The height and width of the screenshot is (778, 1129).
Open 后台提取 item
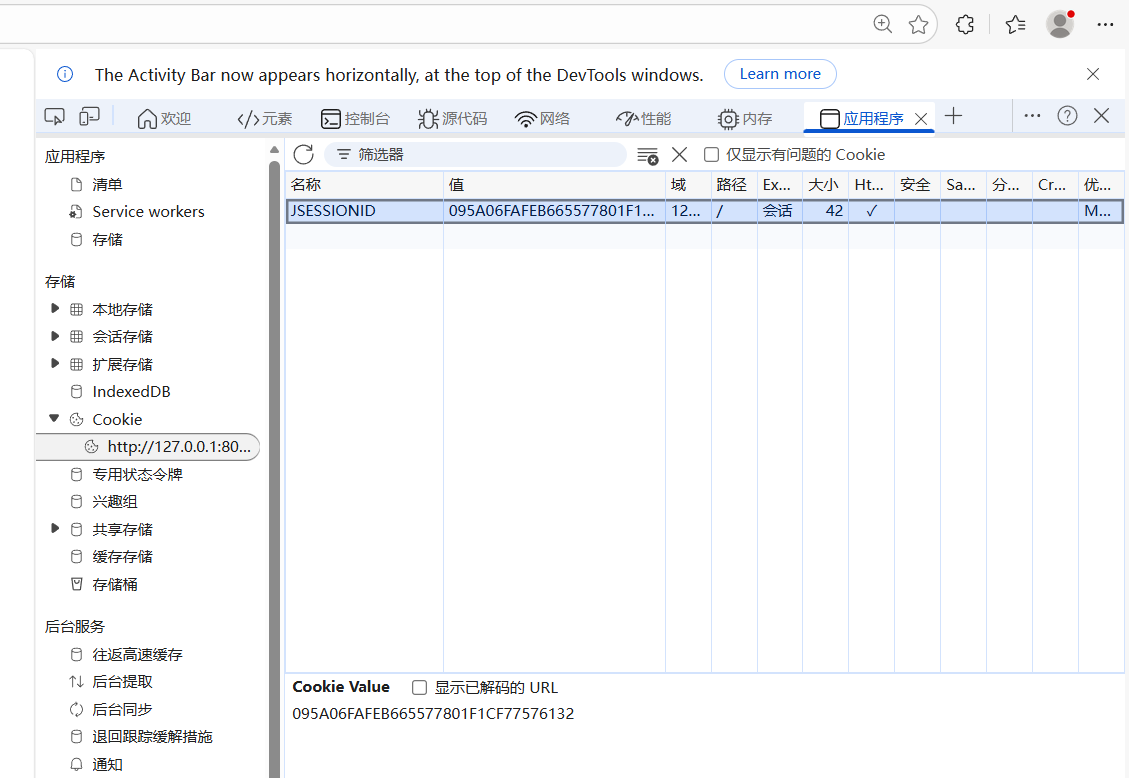(x=122, y=682)
